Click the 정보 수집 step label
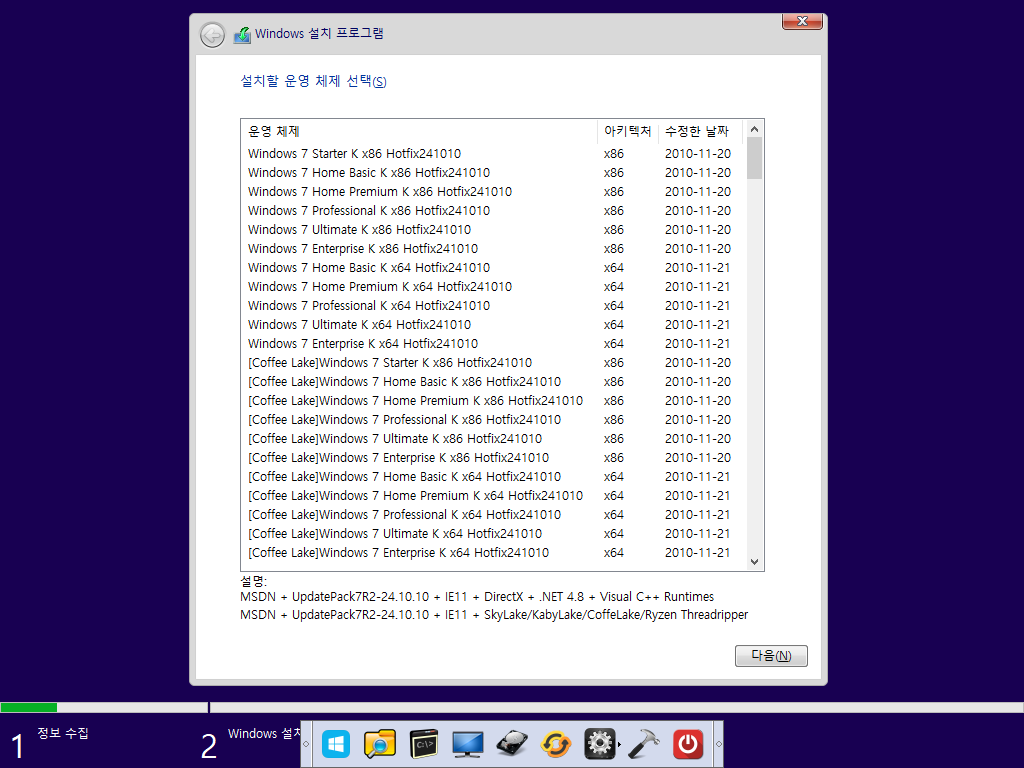This screenshot has width=1024, height=768. tap(63, 733)
